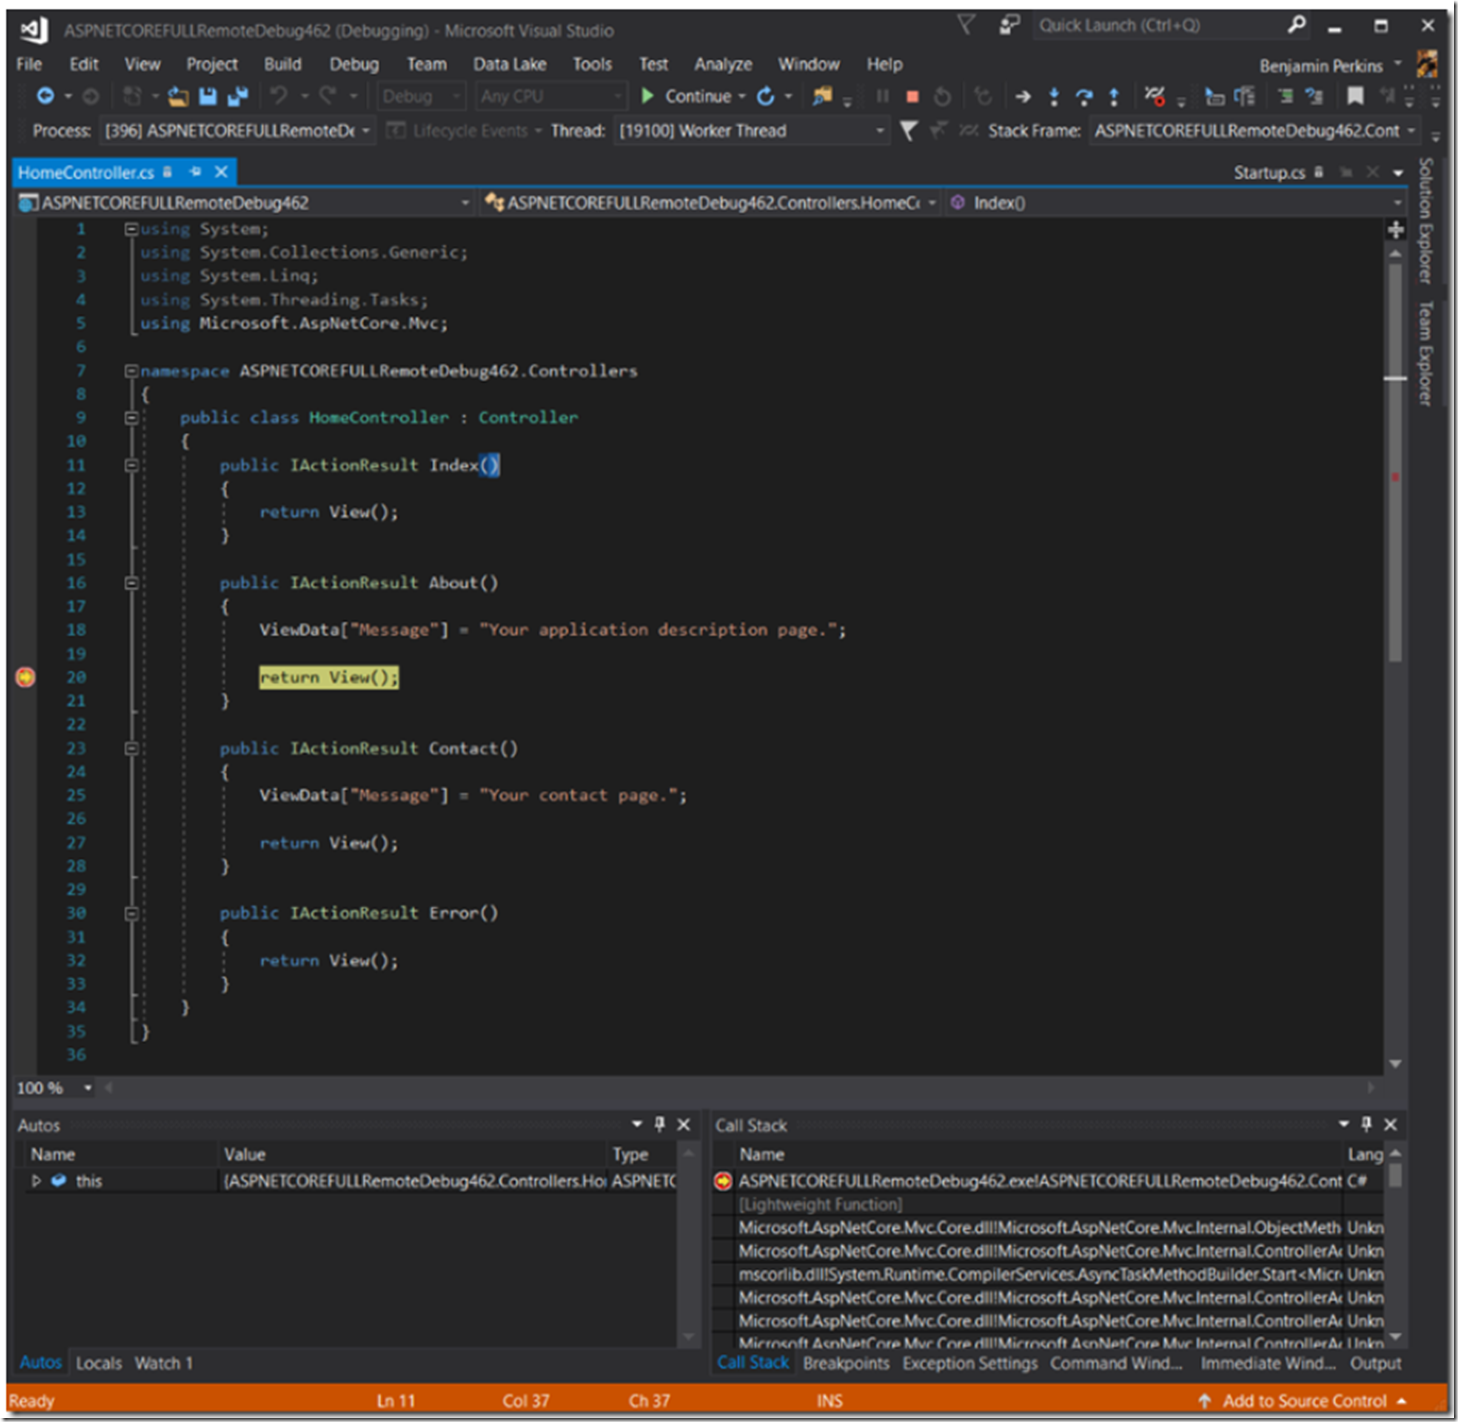
Task: Click the pin icon of Call Stack panel
Action: tap(1366, 1124)
